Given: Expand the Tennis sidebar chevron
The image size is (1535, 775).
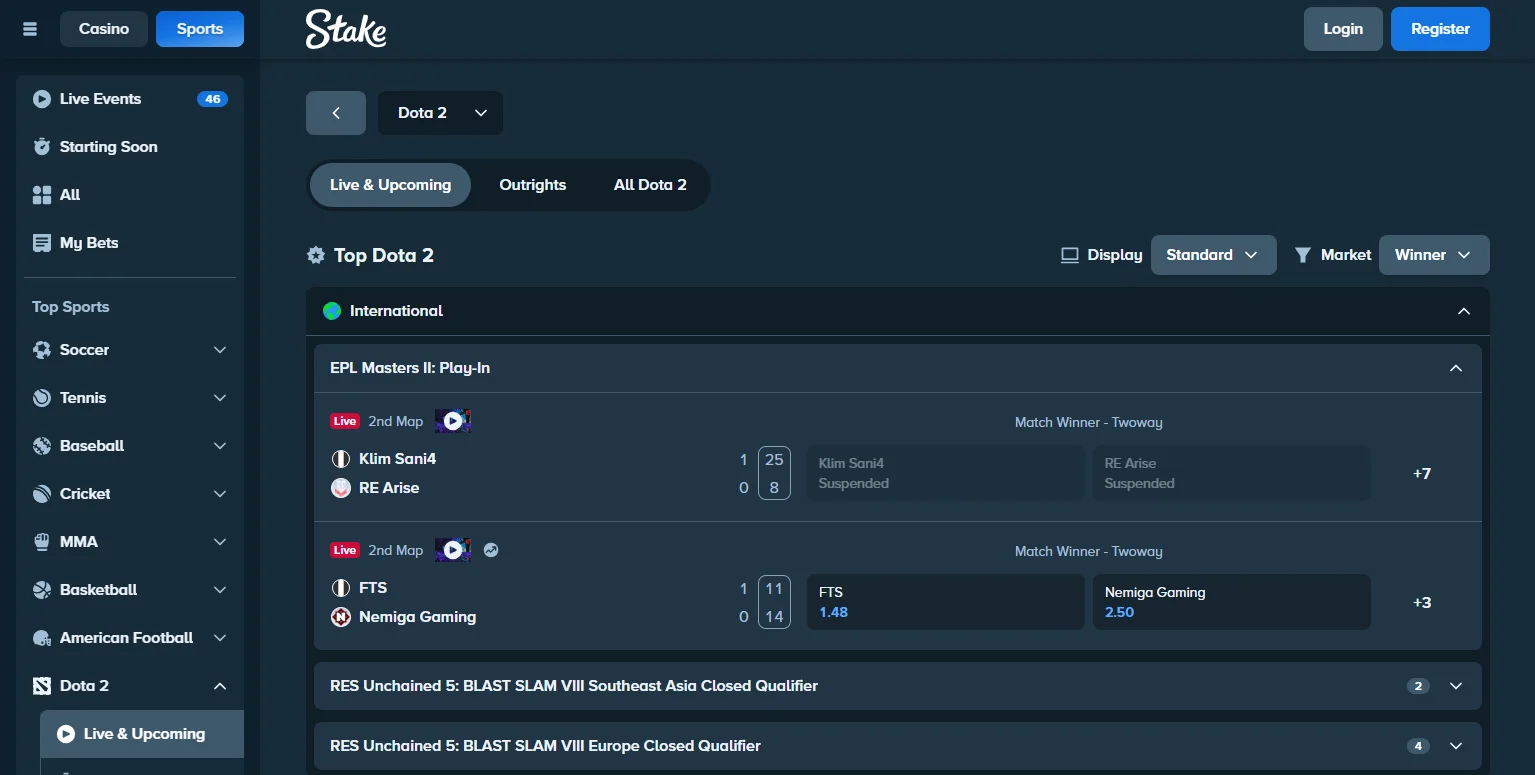Looking at the screenshot, I should point(220,398).
